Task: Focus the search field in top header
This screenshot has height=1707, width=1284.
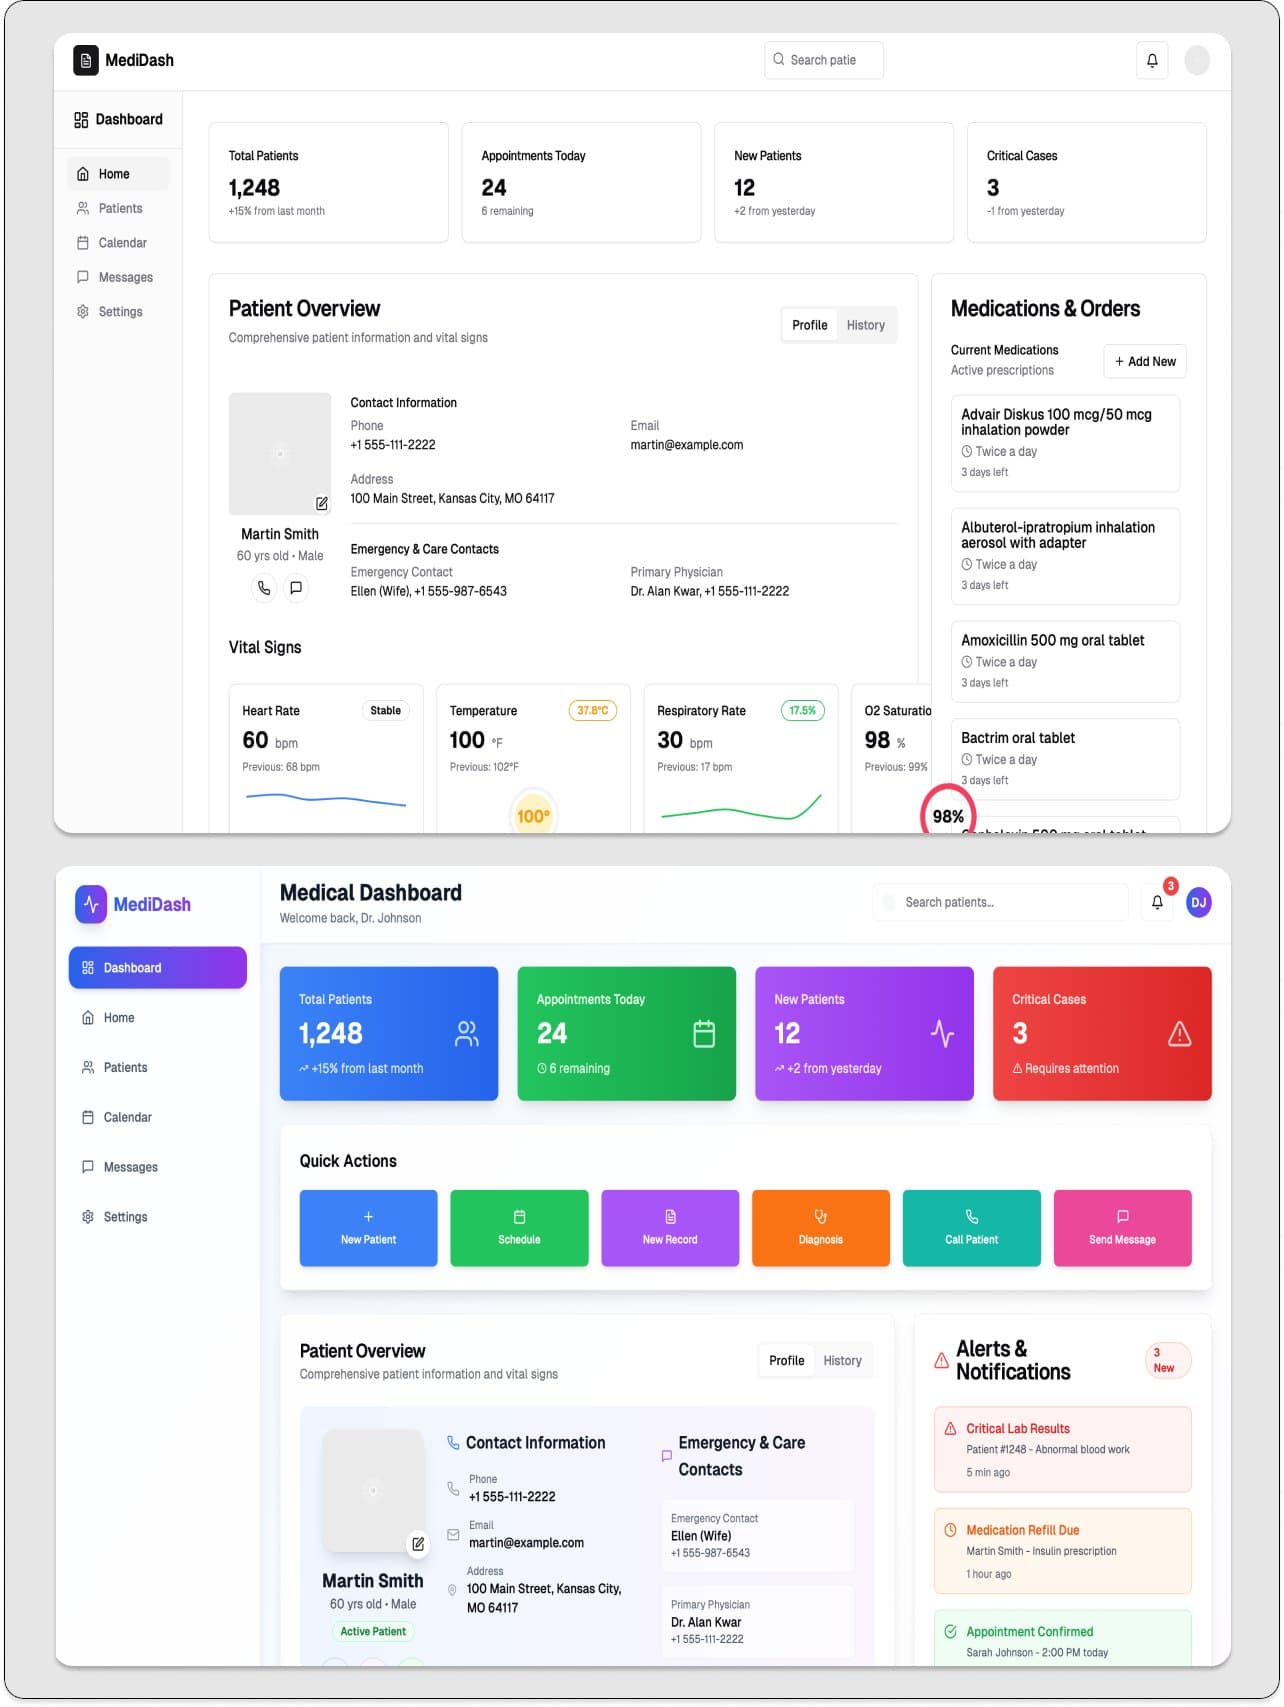Action: coord(824,60)
